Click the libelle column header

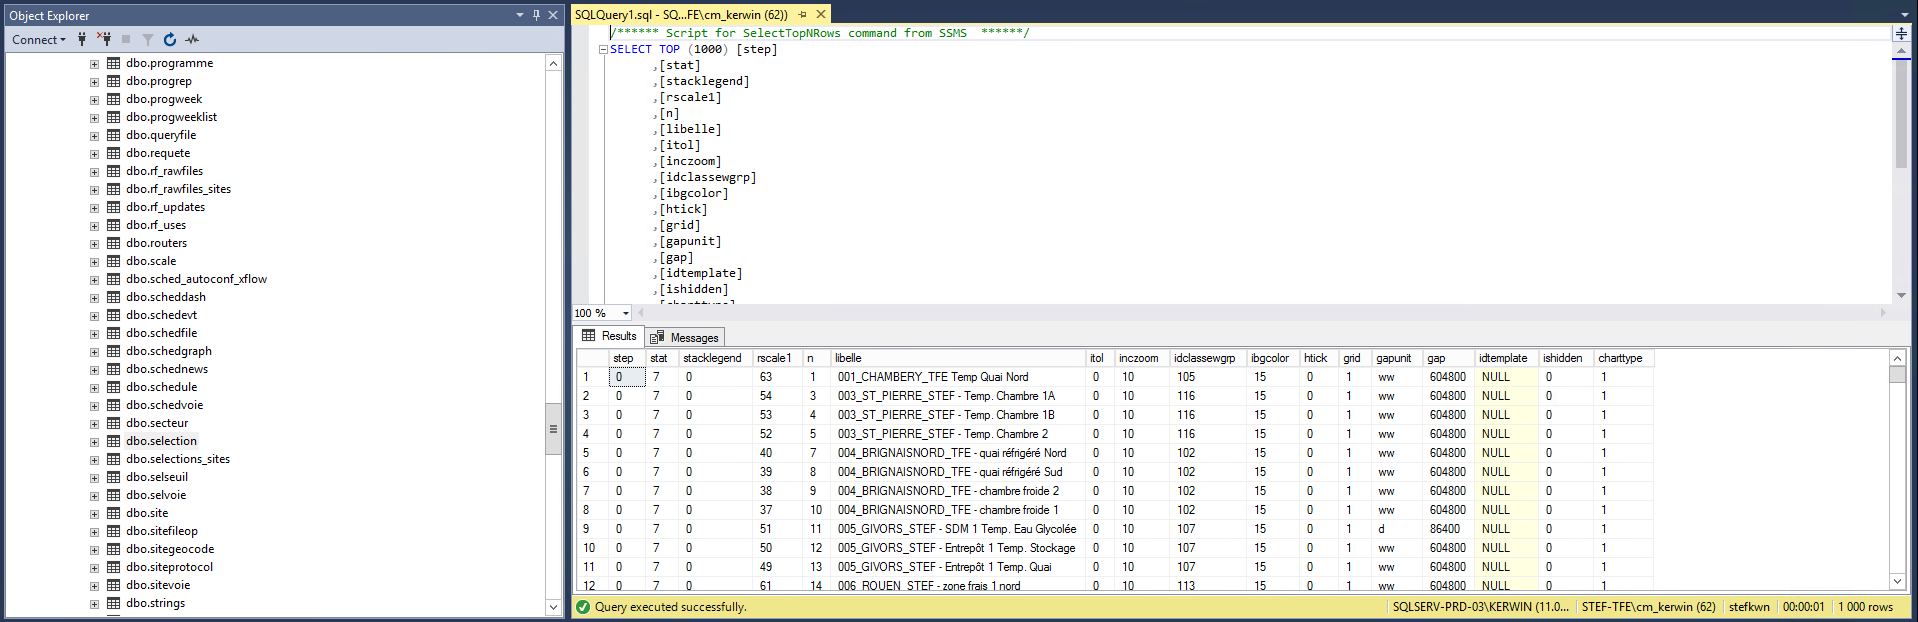(x=848, y=358)
